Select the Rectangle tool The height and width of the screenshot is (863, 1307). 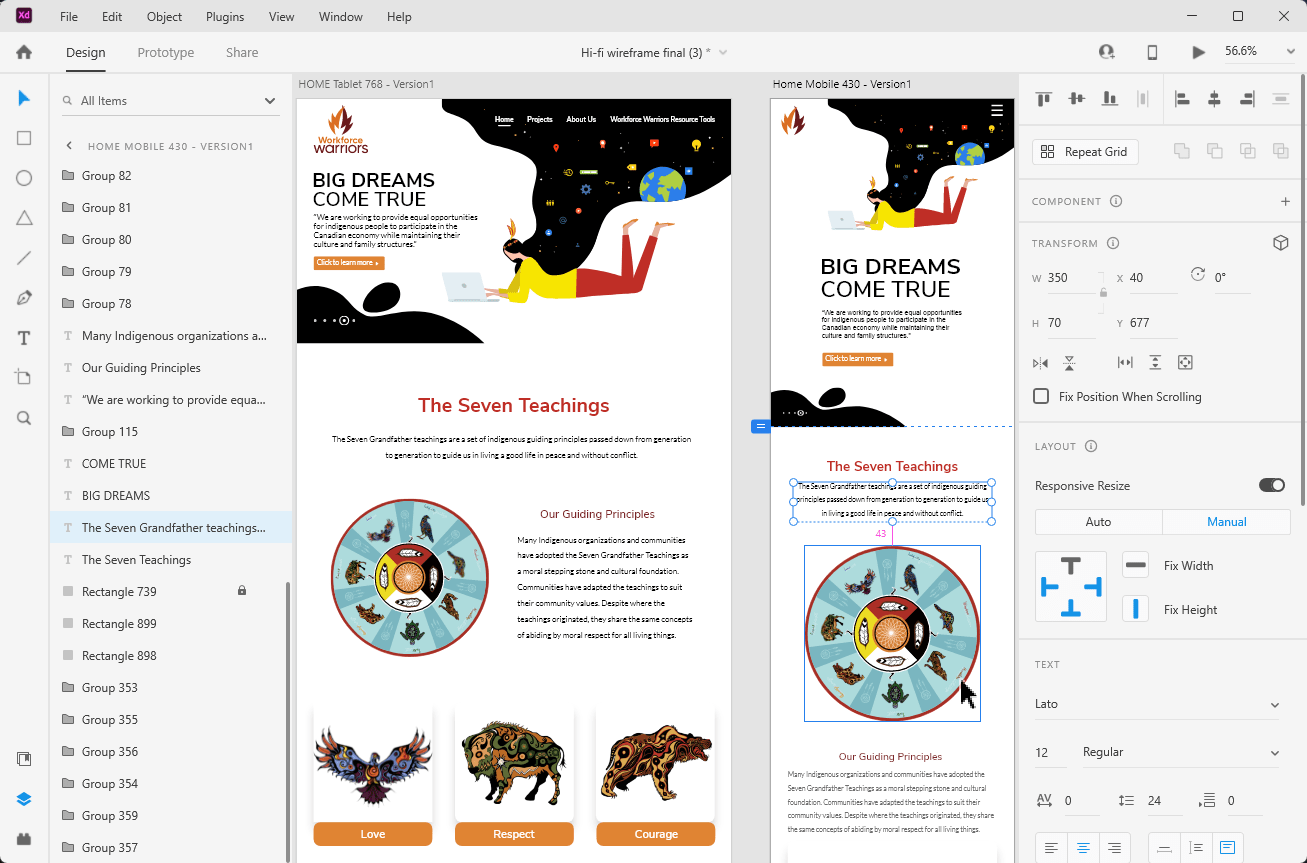click(x=23, y=138)
